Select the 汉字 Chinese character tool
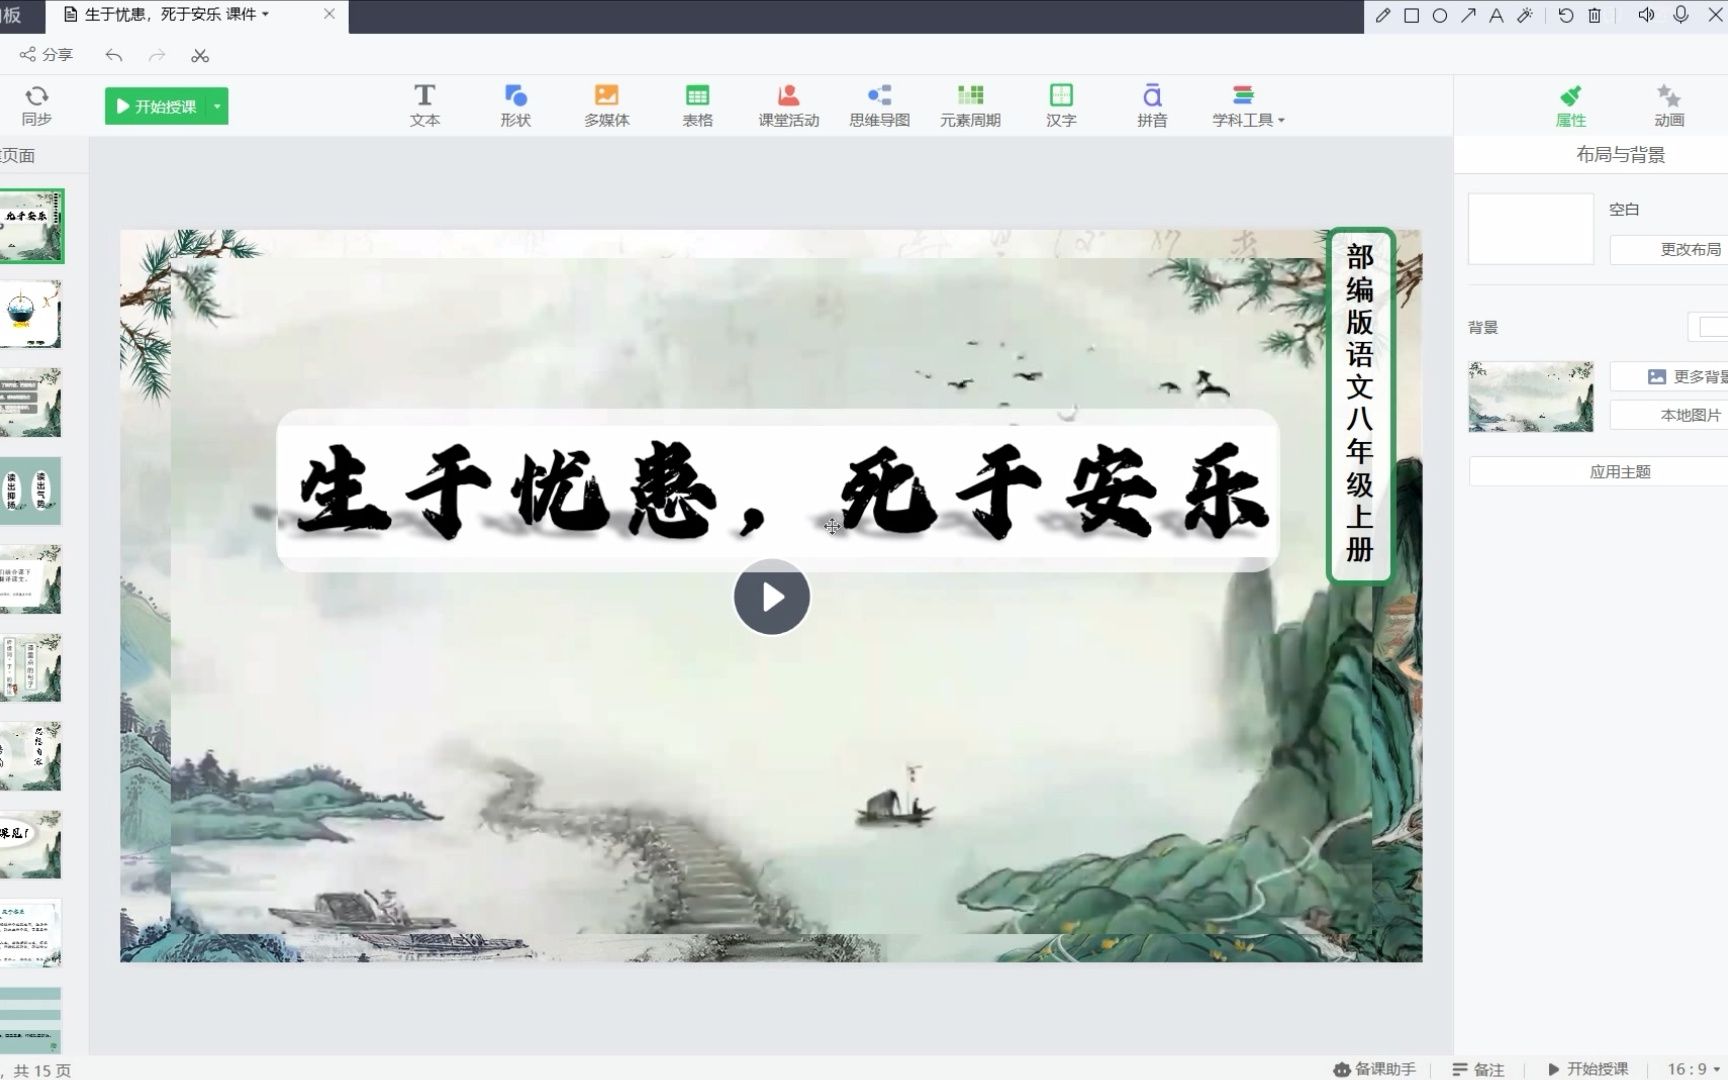The image size is (1728, 1080). [1060, 104]
